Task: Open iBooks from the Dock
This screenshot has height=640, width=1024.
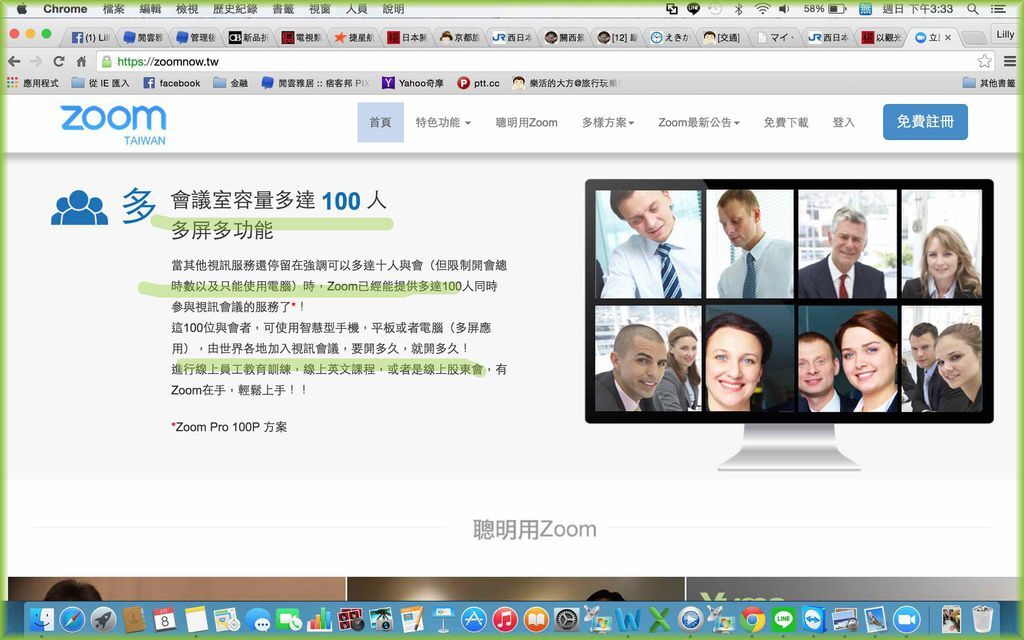Action: click(536, 618)
